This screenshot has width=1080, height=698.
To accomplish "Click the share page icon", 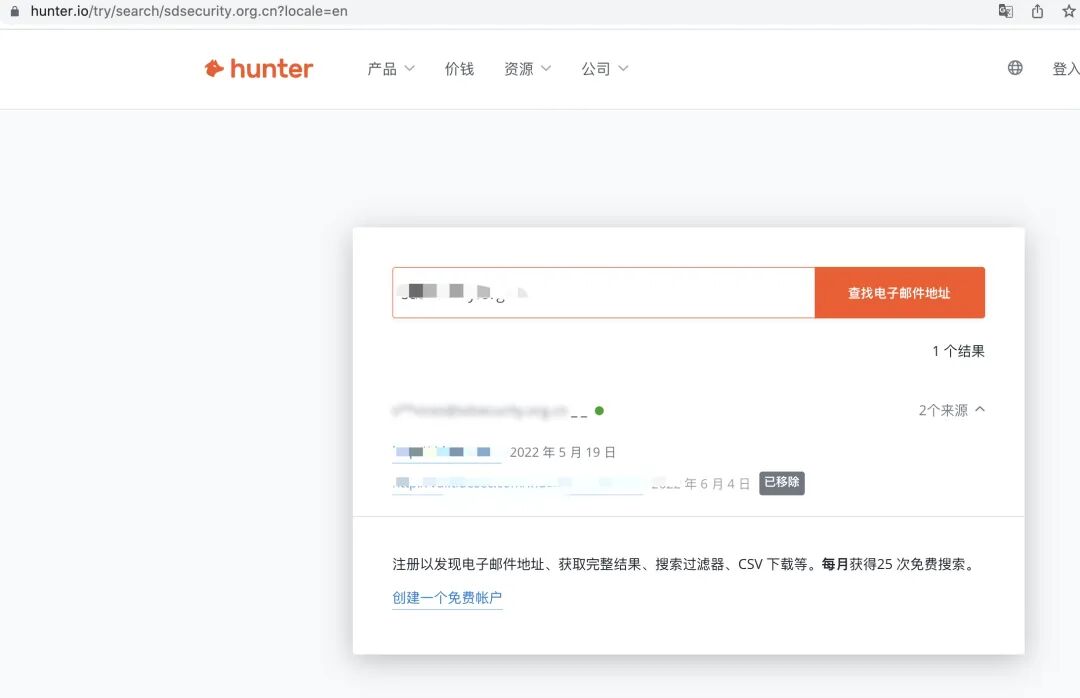I will (1037, 11).
